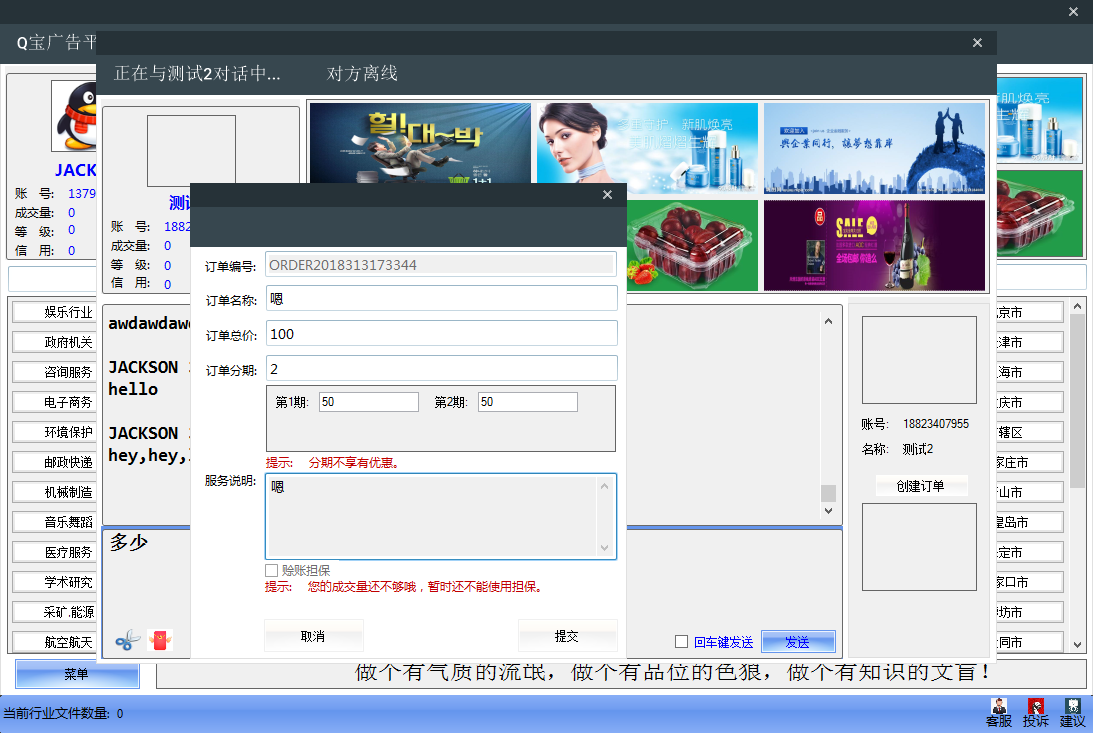Open the Korean movie ad banner thumbnail
Screen dimensions: 1093x733
(x=420, y=147)
